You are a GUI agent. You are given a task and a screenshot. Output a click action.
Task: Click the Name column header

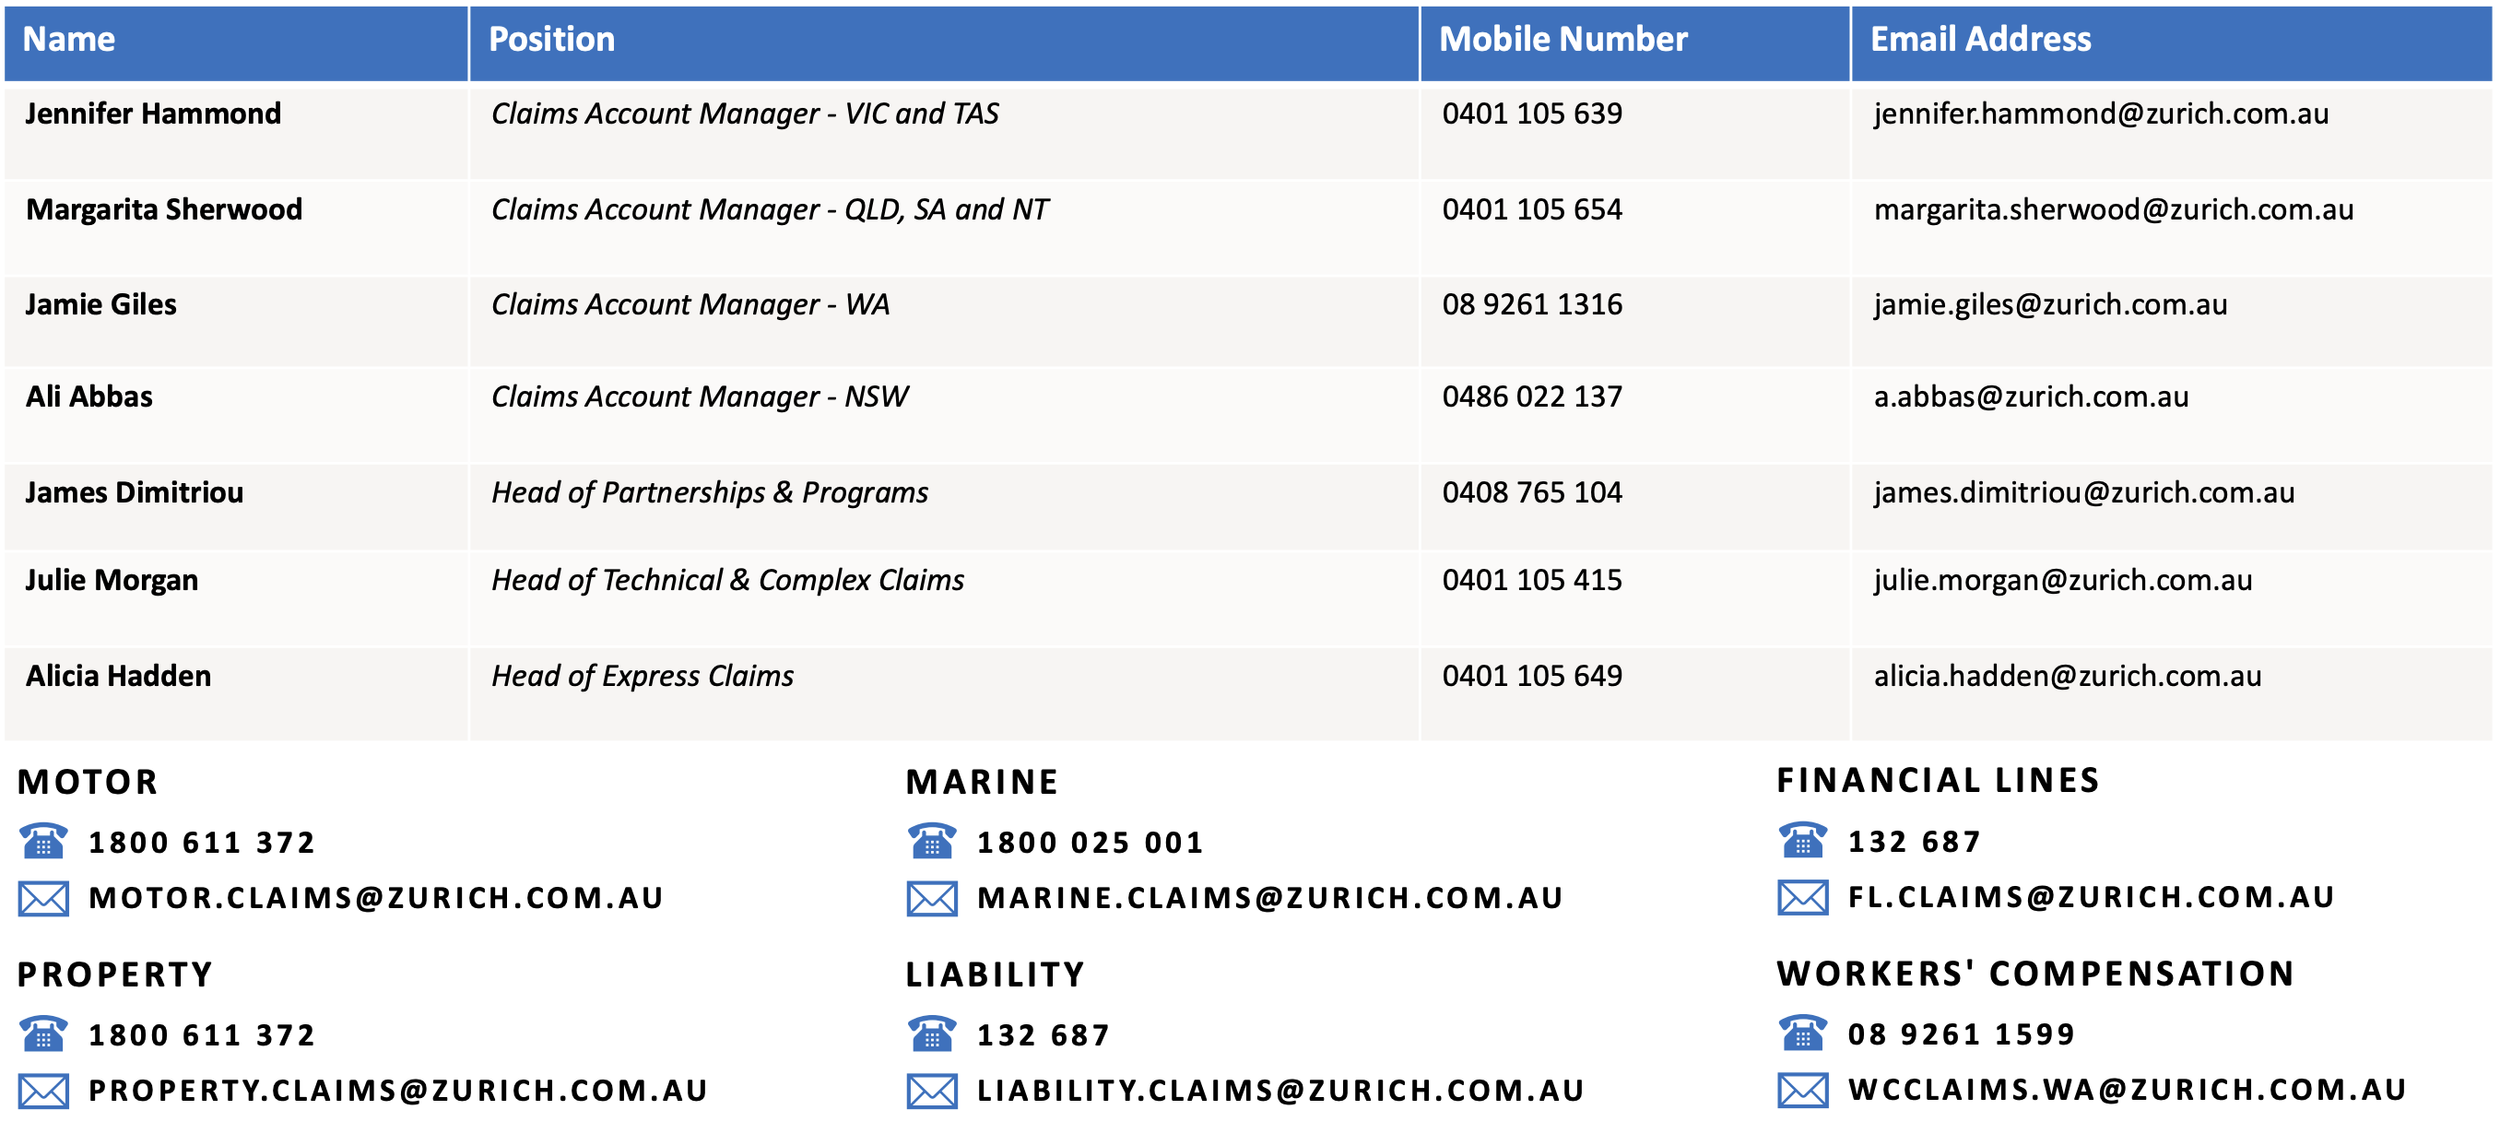click(x=236, y=43)
